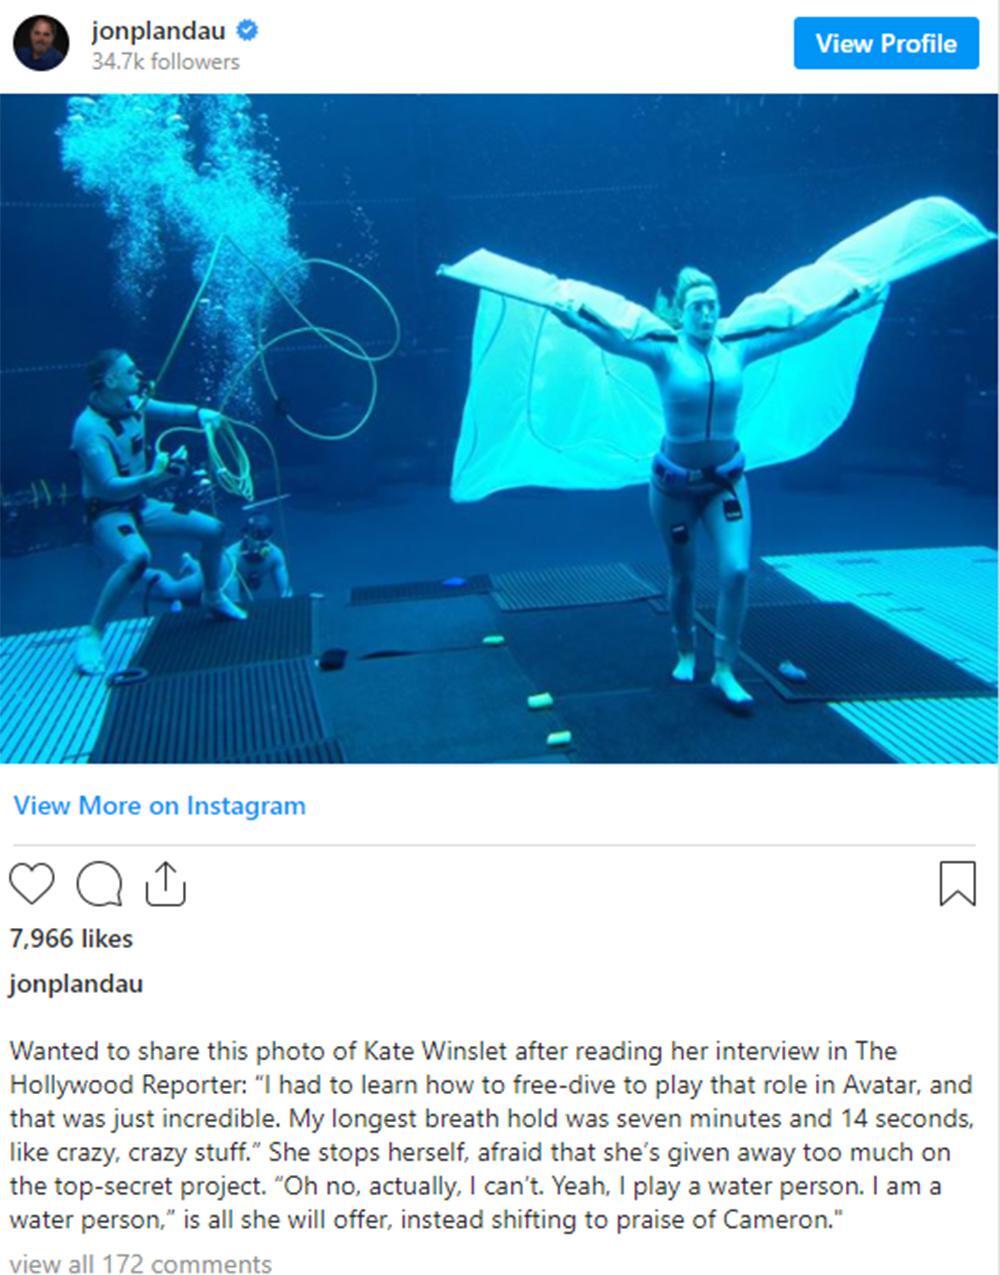
Task: Open the underwater photo in the post
Action: [x=499, y=429]
